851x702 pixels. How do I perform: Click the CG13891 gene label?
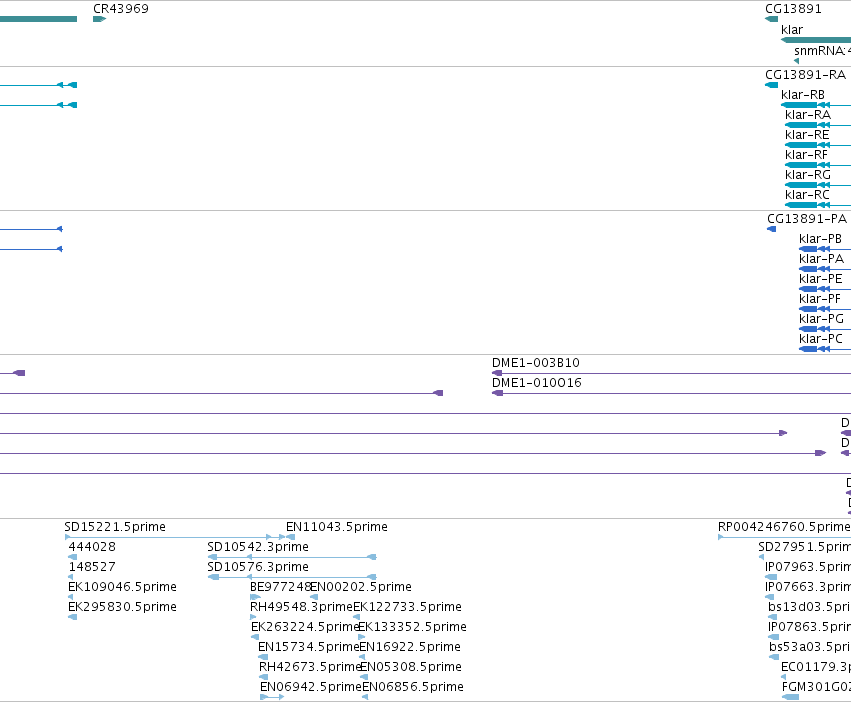(x=793, y=9)
